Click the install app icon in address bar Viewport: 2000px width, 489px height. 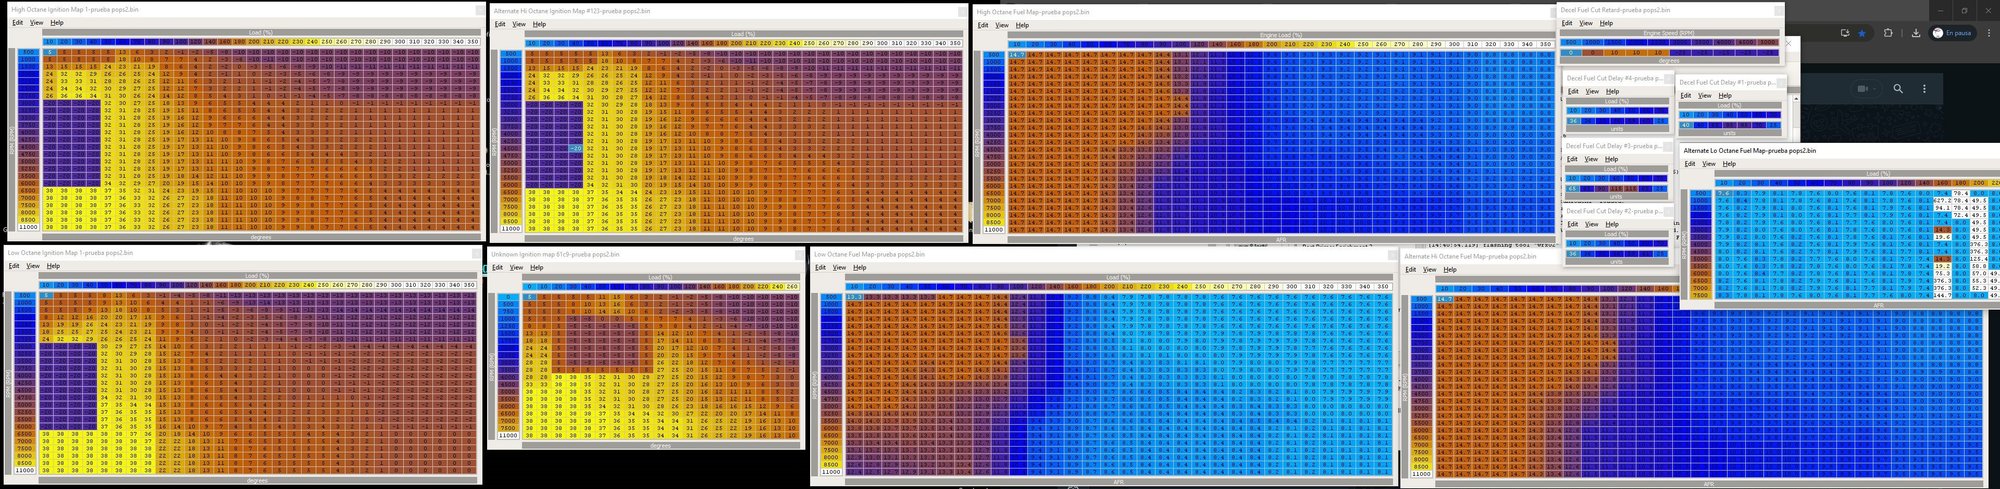point(1845,33)
